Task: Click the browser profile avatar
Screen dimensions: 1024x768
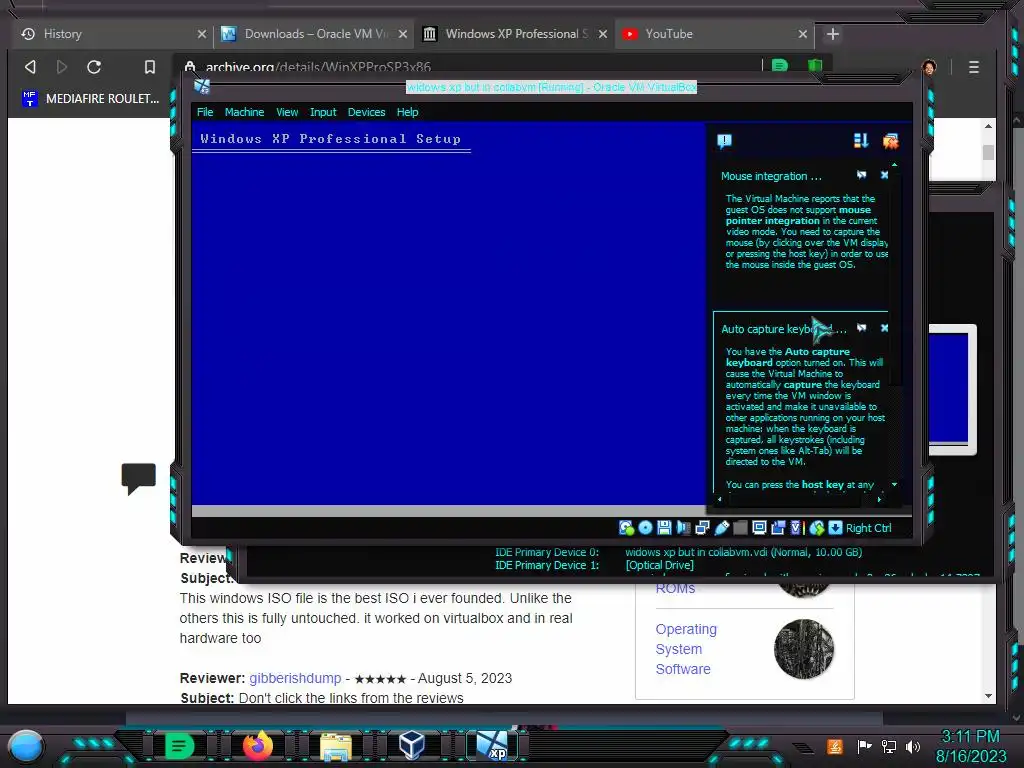Action: pyautogui.click(x=929, y=67)
